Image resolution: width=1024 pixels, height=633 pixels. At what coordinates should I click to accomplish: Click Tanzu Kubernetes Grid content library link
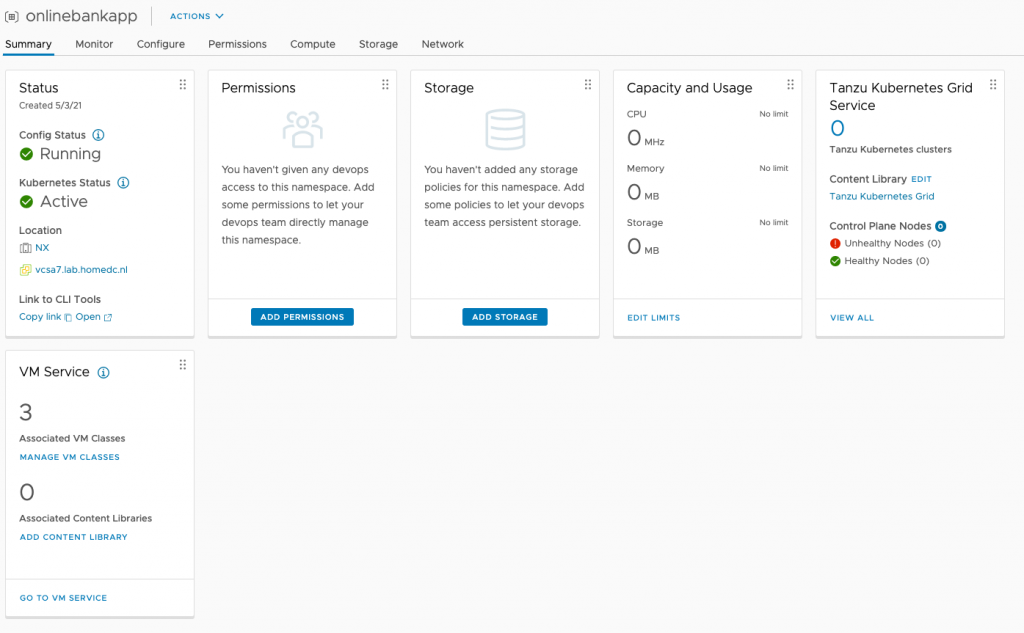[x=882, y=196]
